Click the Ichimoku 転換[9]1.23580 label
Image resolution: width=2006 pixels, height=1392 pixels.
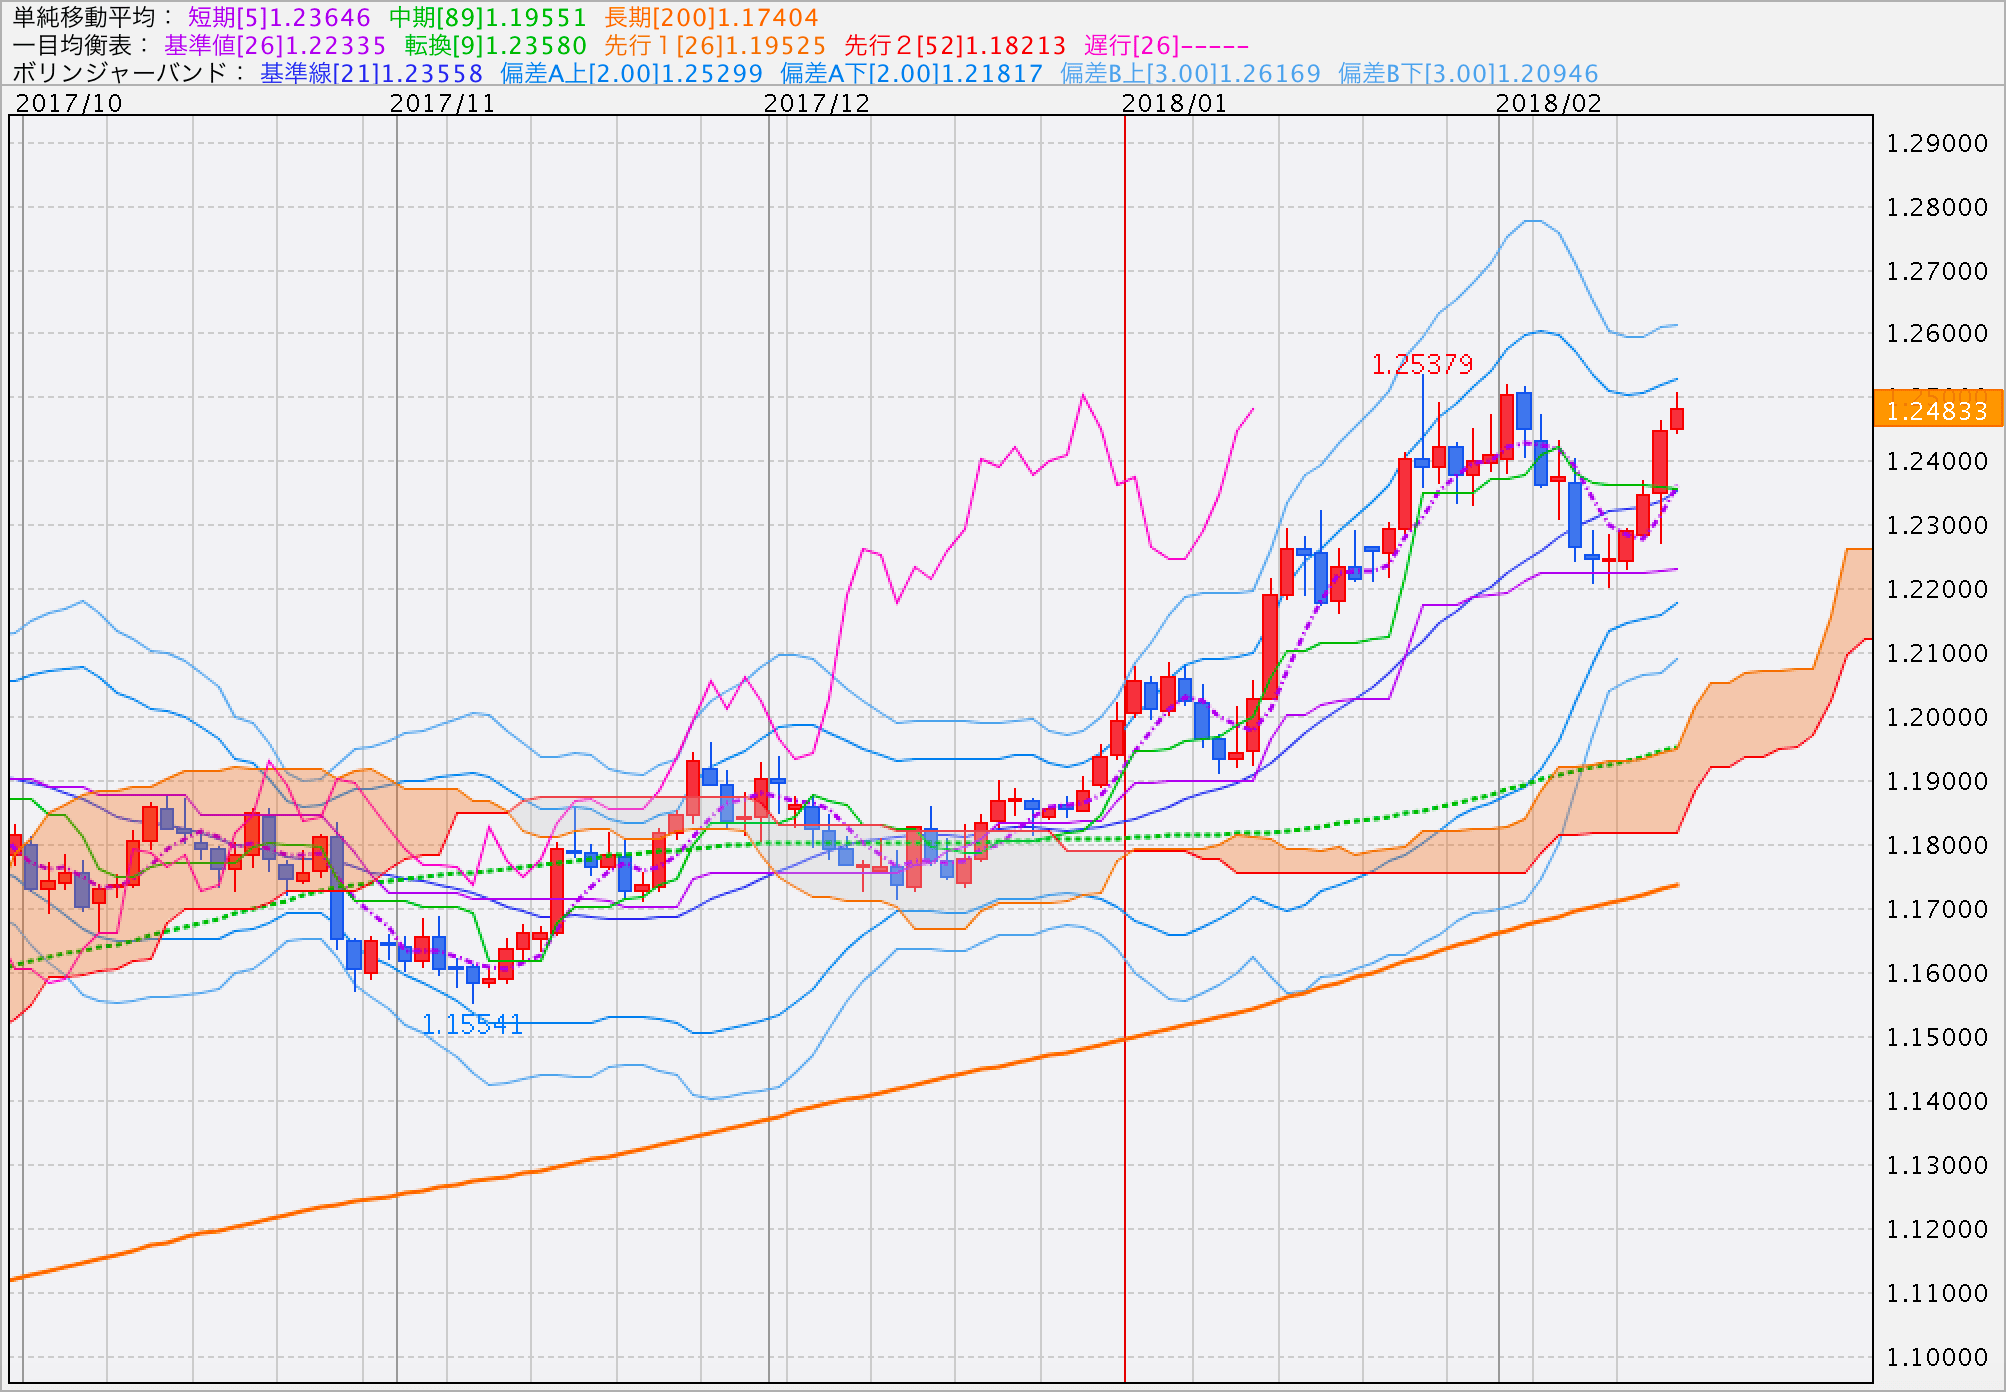pos(496,45)
